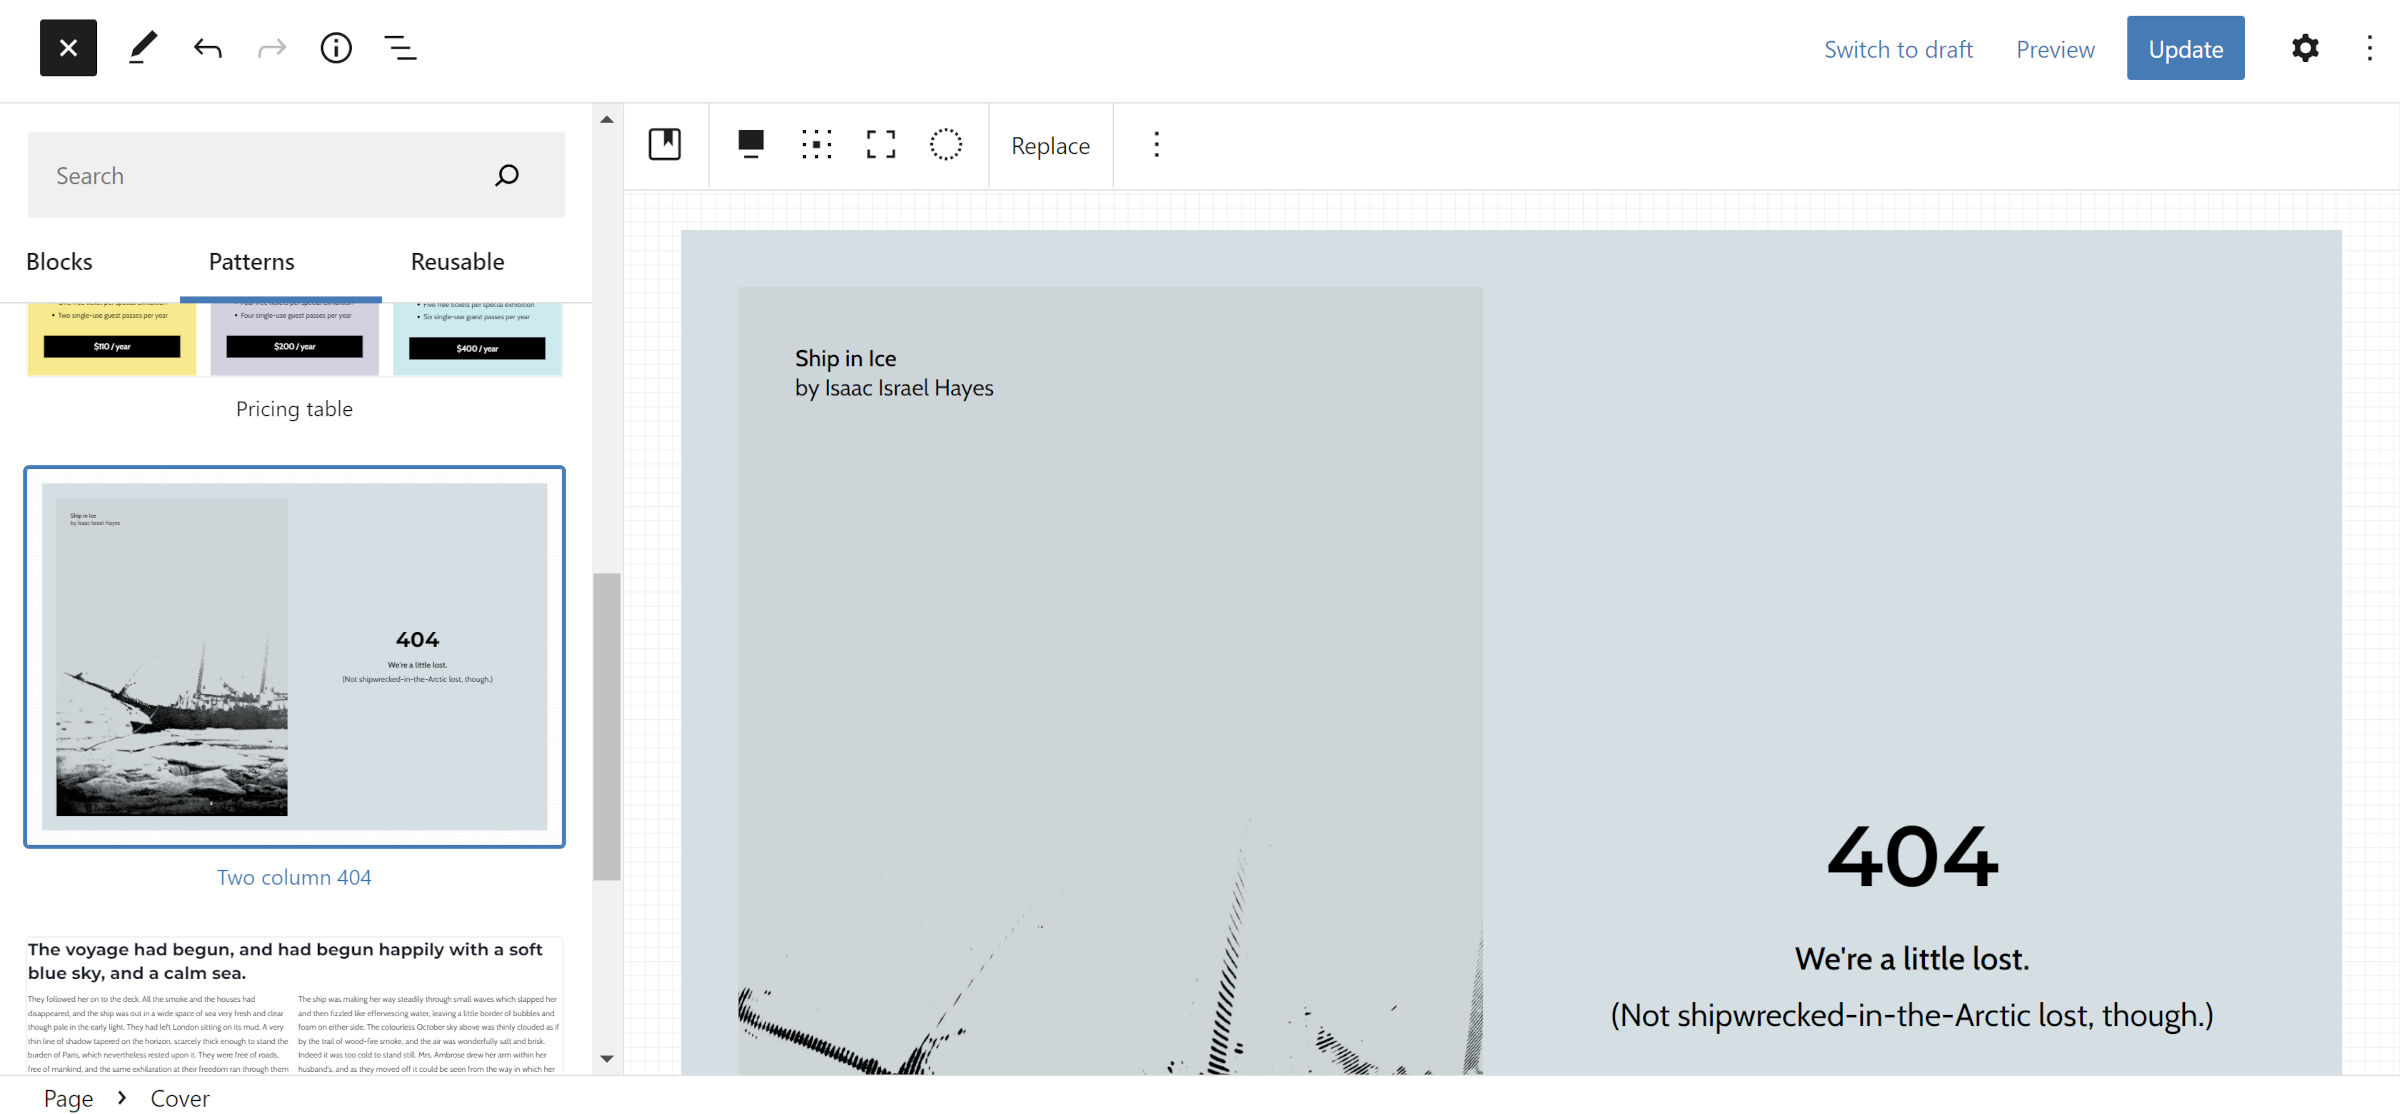Open the block options three-dot menu icon
Image resolution: width=2400 pixels, height=1114 pixels.
(x=1157, y=145)
